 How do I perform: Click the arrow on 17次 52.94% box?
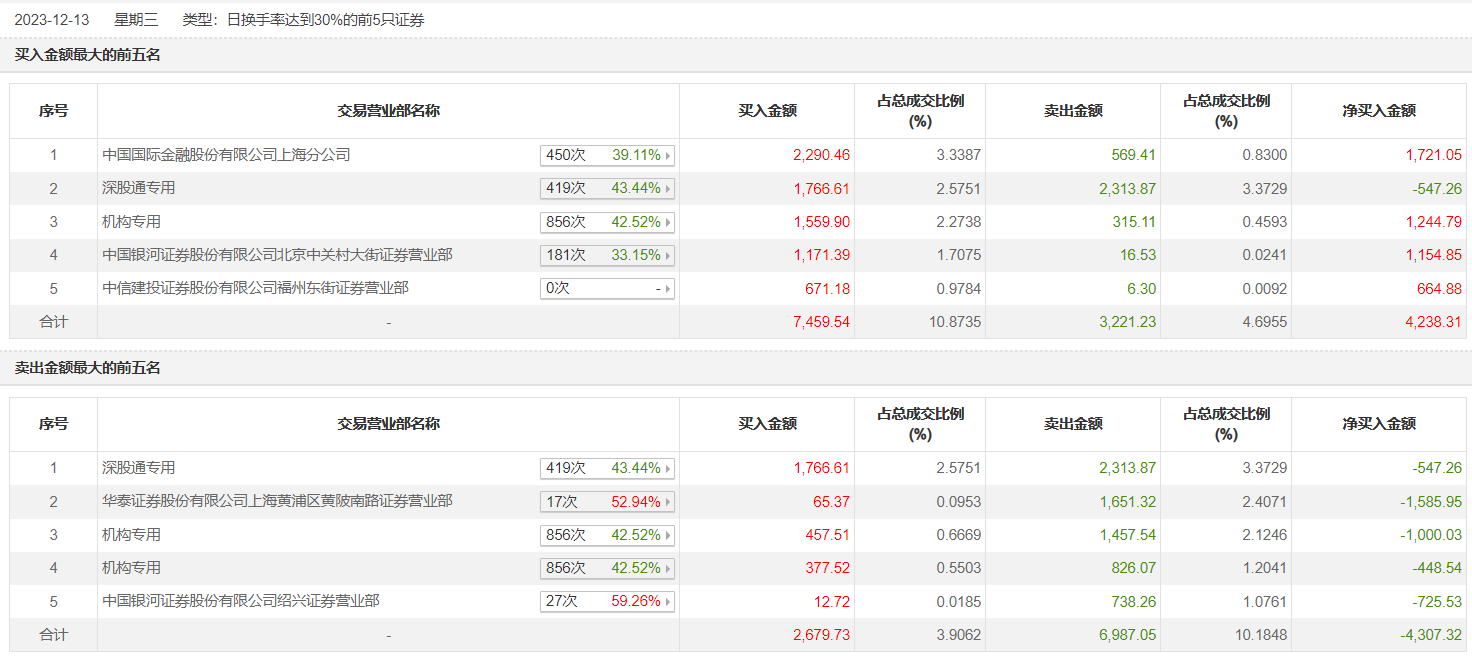[x=668, y=502]
